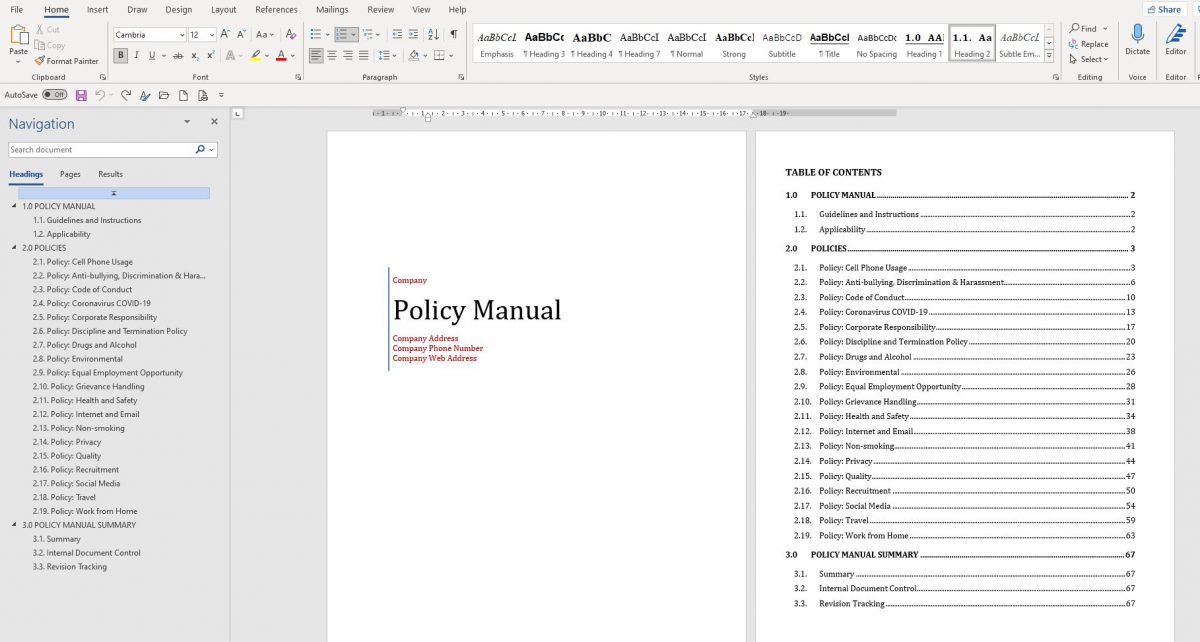Toggle the AutoSave switch

54,95
